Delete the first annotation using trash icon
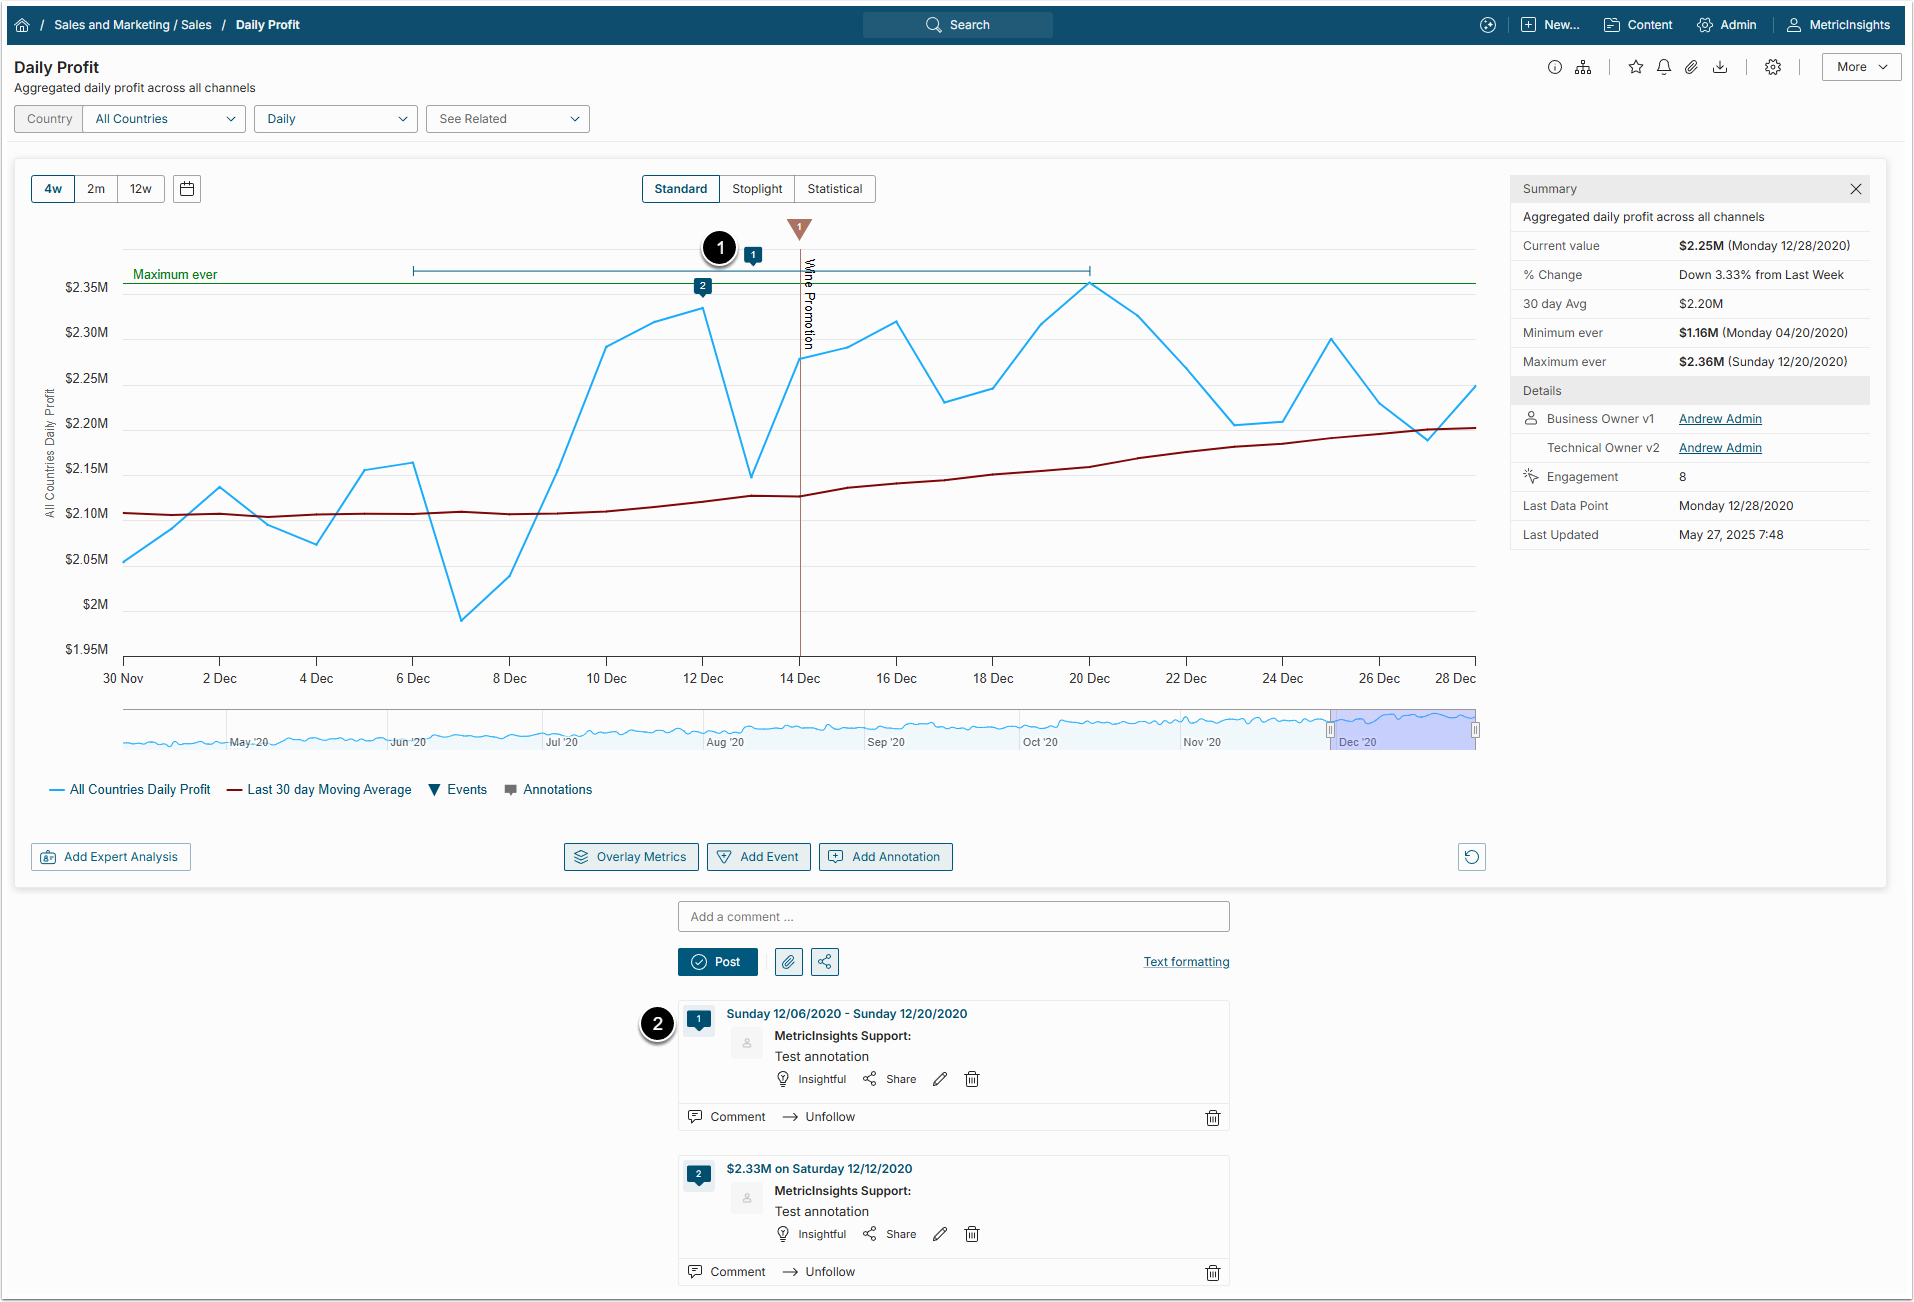This screenshot has height=1302, width=1914. 971,1079
